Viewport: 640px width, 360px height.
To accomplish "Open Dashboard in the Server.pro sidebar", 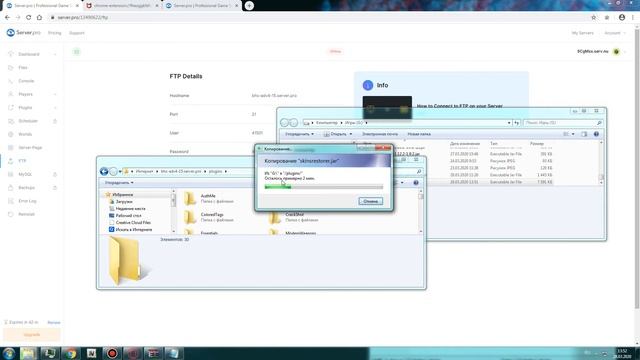I will 29,54.
